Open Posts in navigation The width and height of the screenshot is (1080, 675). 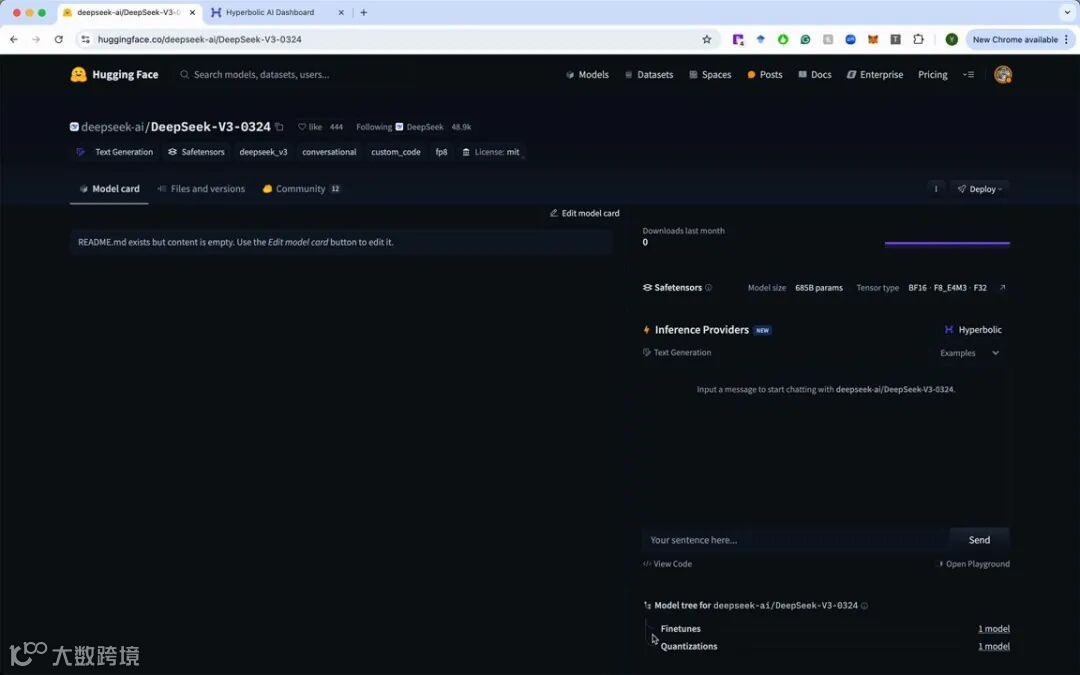765,74
